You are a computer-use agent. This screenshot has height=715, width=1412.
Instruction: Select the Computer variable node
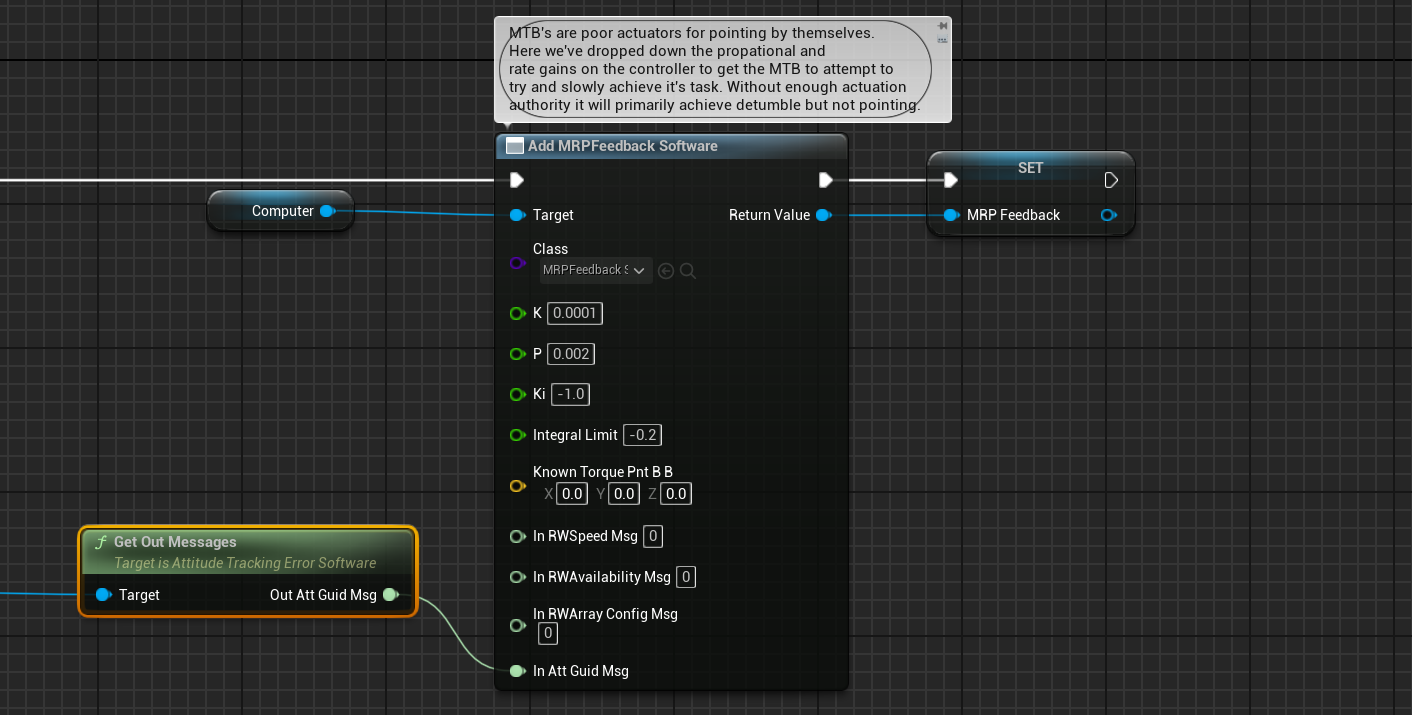282,211
